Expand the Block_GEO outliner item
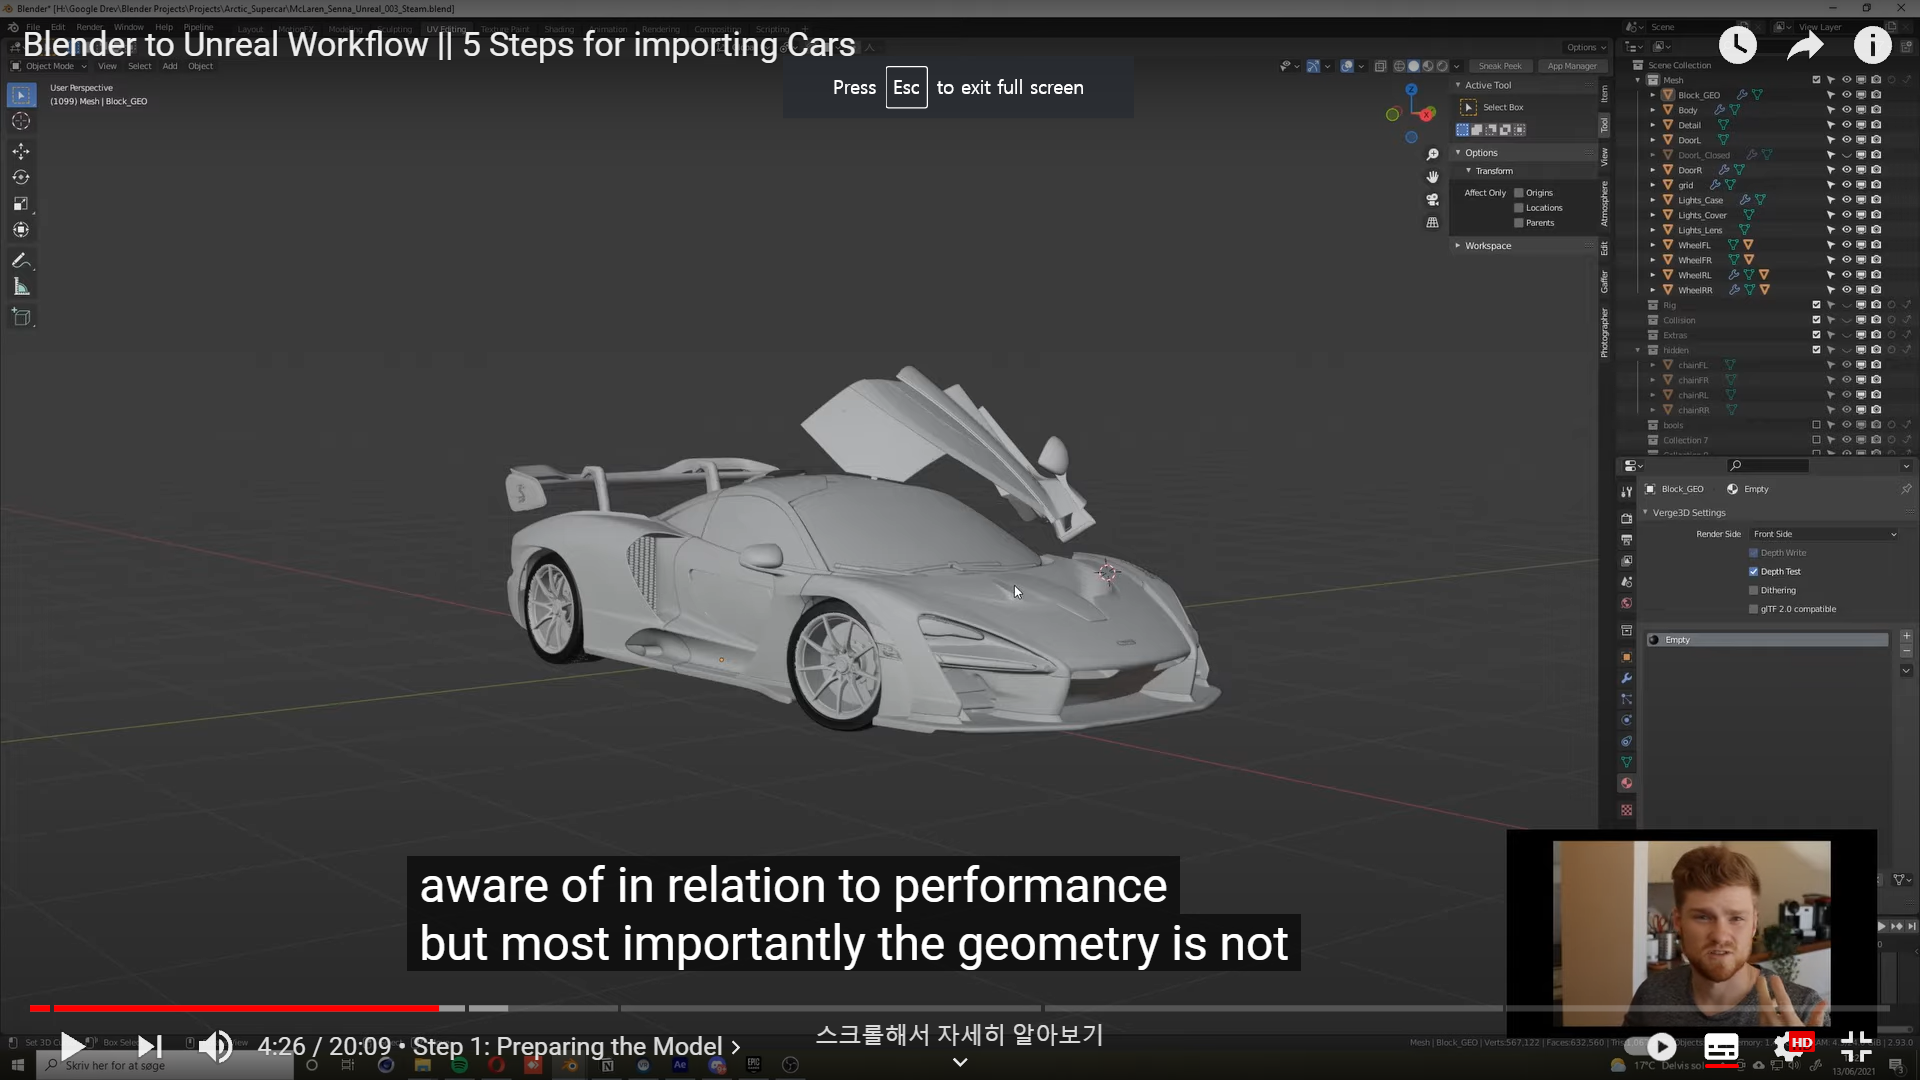Viewport: 1920px width, 1080px height. tap(1653, 95)
